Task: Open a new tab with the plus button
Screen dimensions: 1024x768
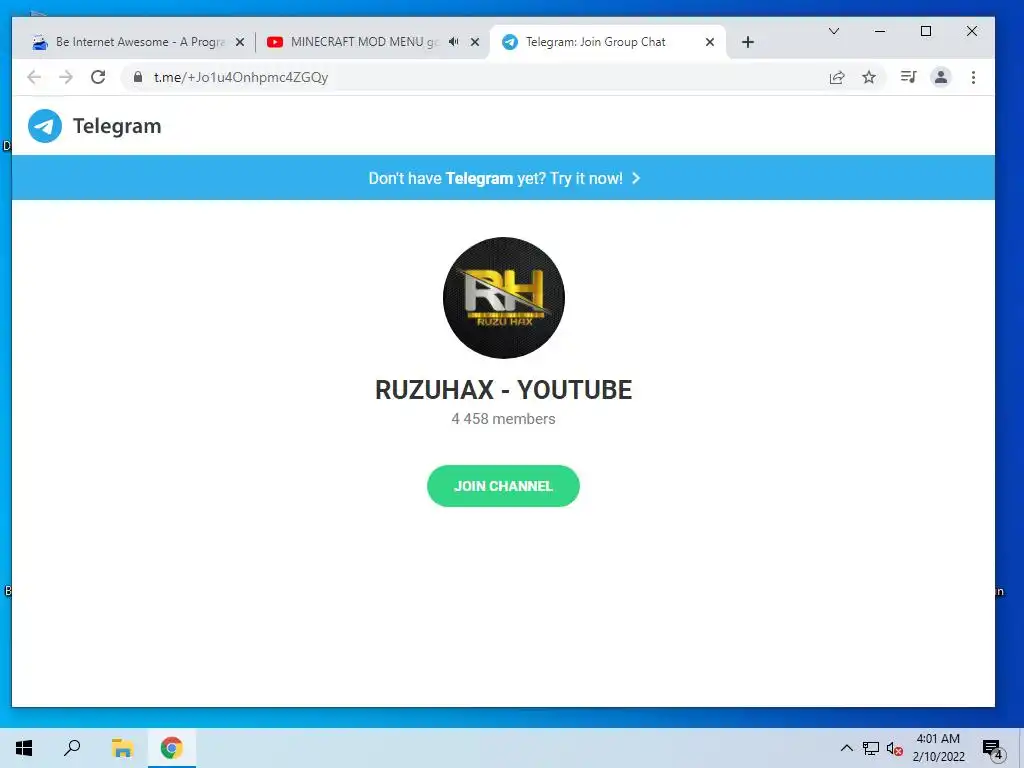Action: pos(748,42)
